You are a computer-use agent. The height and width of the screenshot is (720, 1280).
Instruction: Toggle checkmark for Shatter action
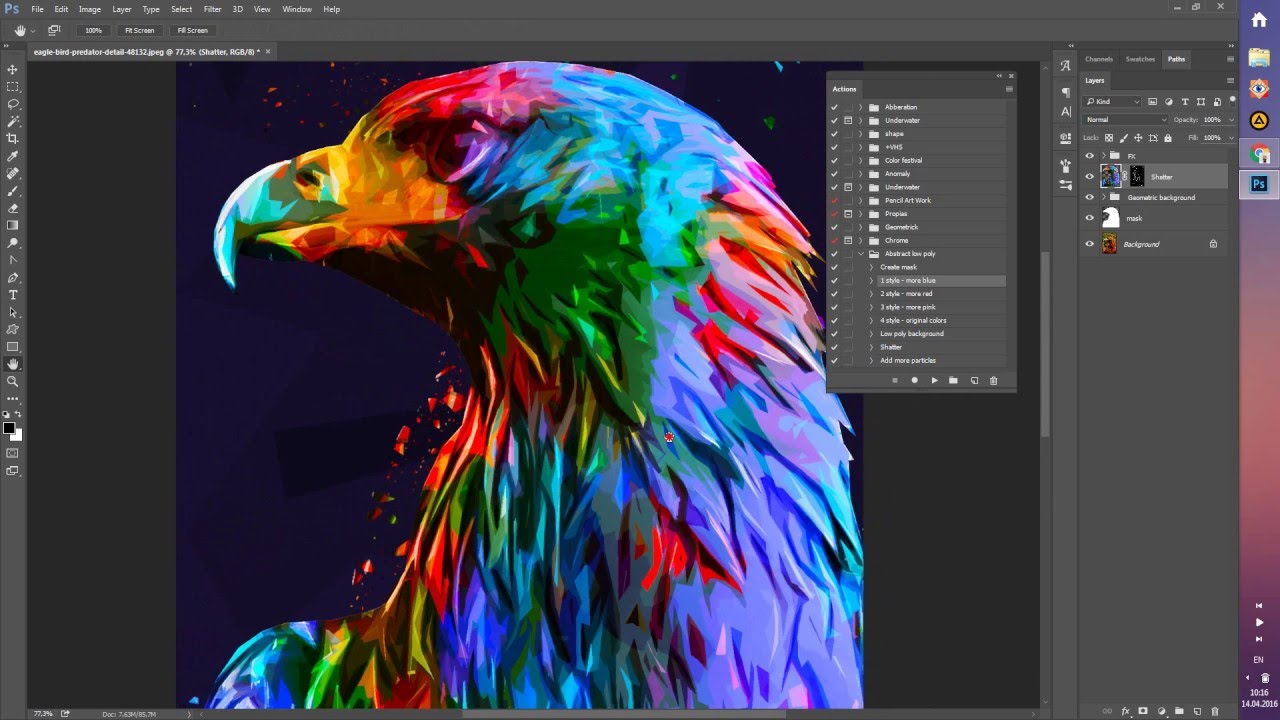pyautogui.click(x=834, y=347)
